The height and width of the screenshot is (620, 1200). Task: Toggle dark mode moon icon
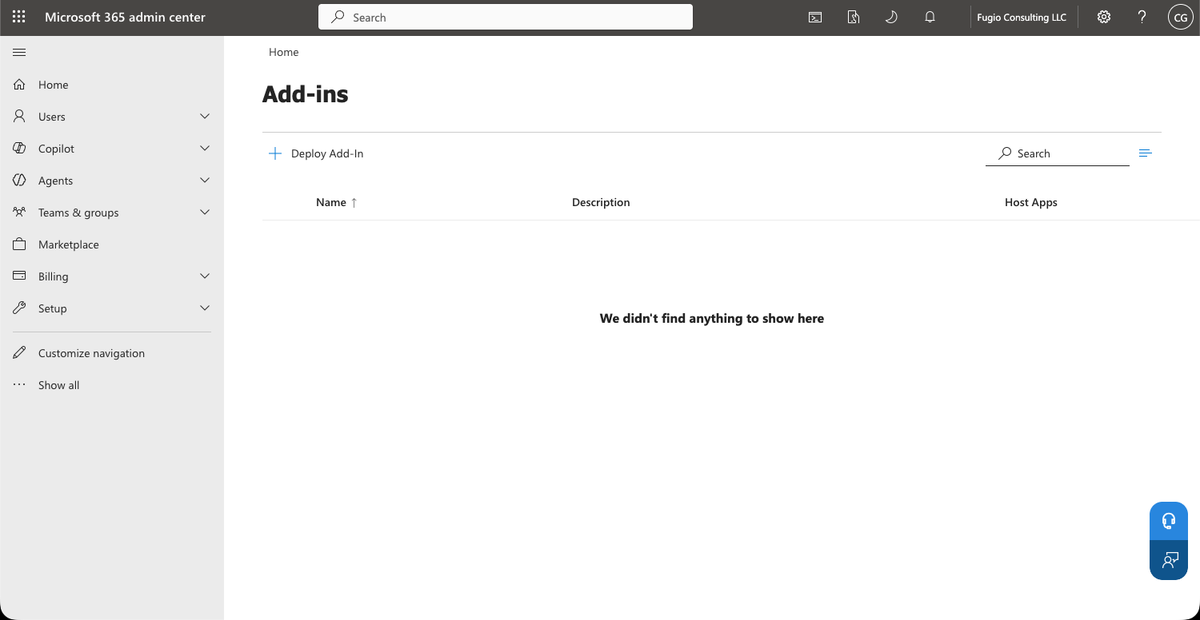point(891,17)
